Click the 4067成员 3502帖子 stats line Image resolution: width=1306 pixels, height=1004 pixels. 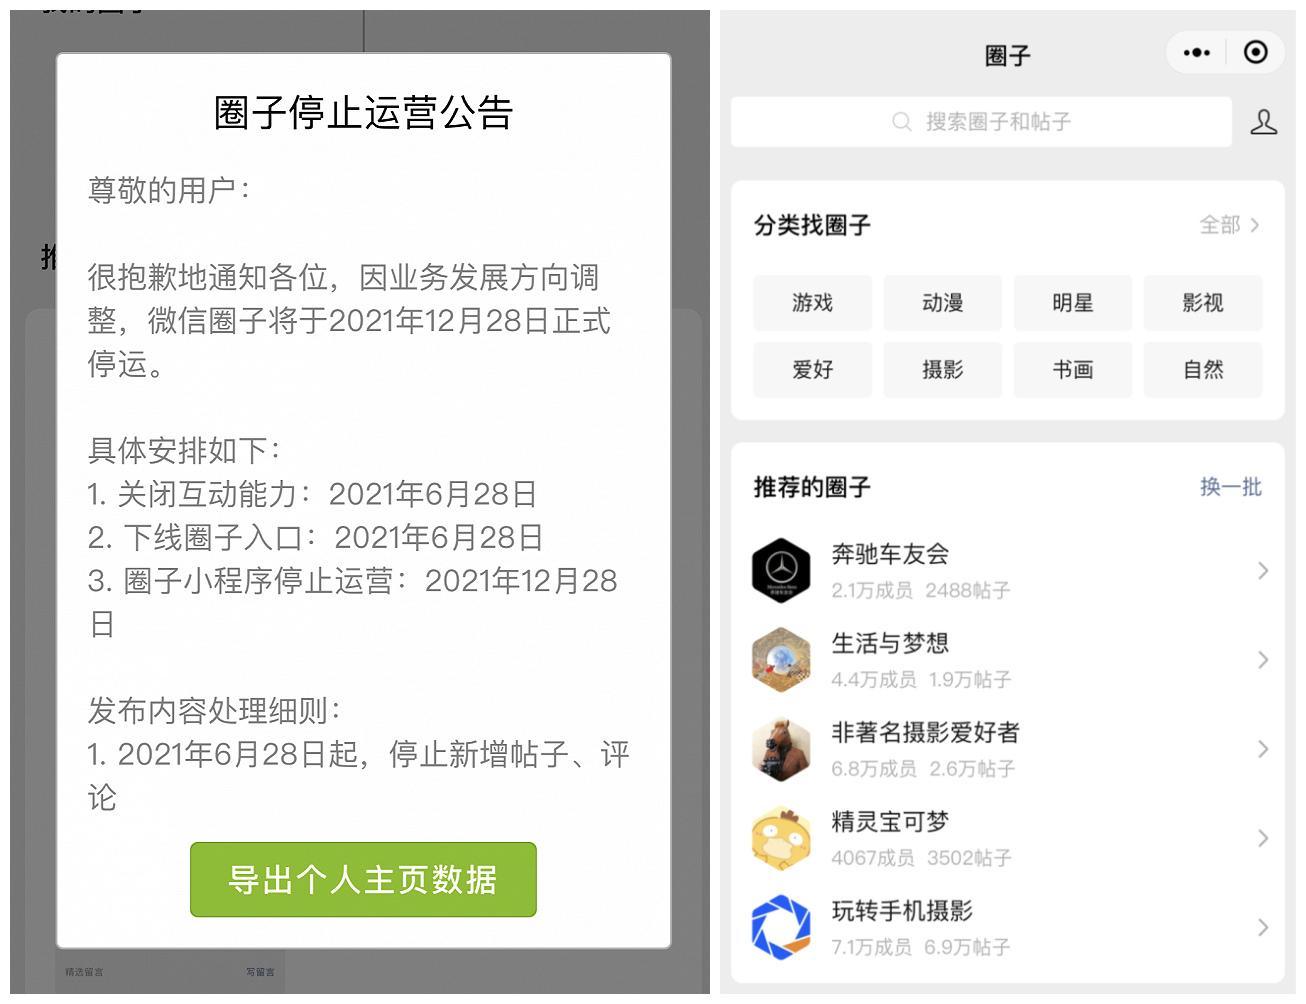(922, 858)
